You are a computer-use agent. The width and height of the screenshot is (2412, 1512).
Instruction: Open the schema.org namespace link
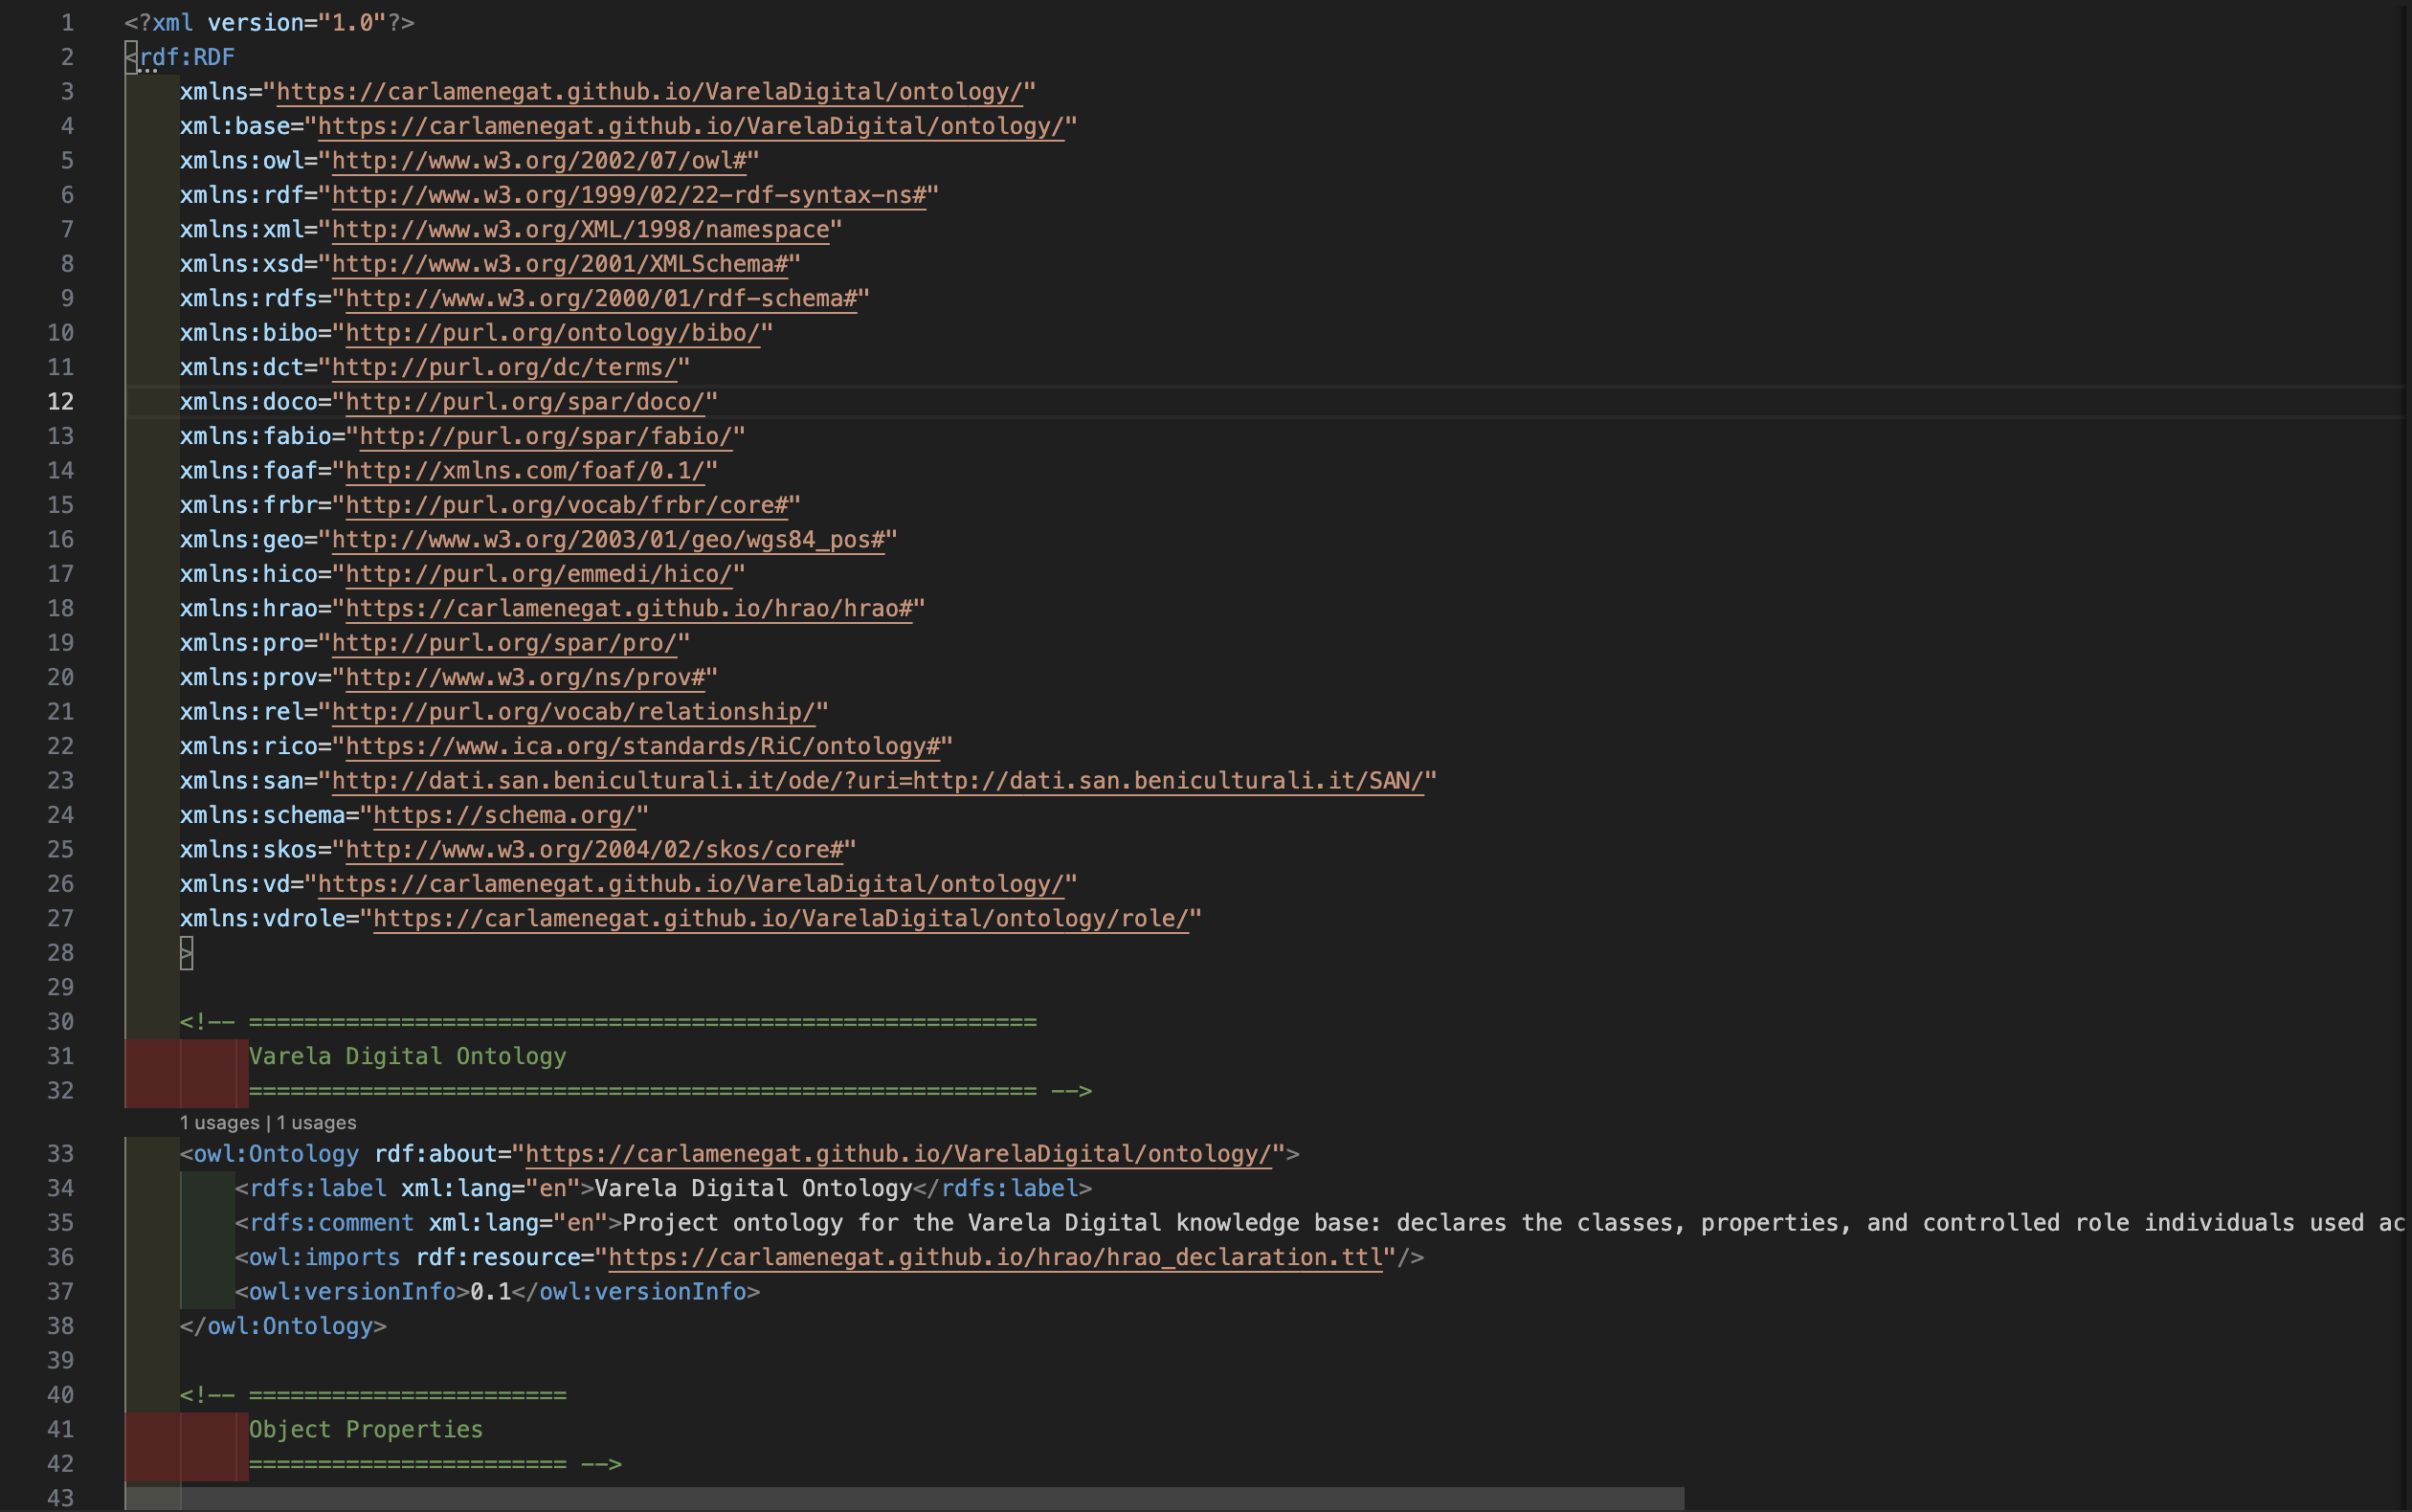(505, 815)
